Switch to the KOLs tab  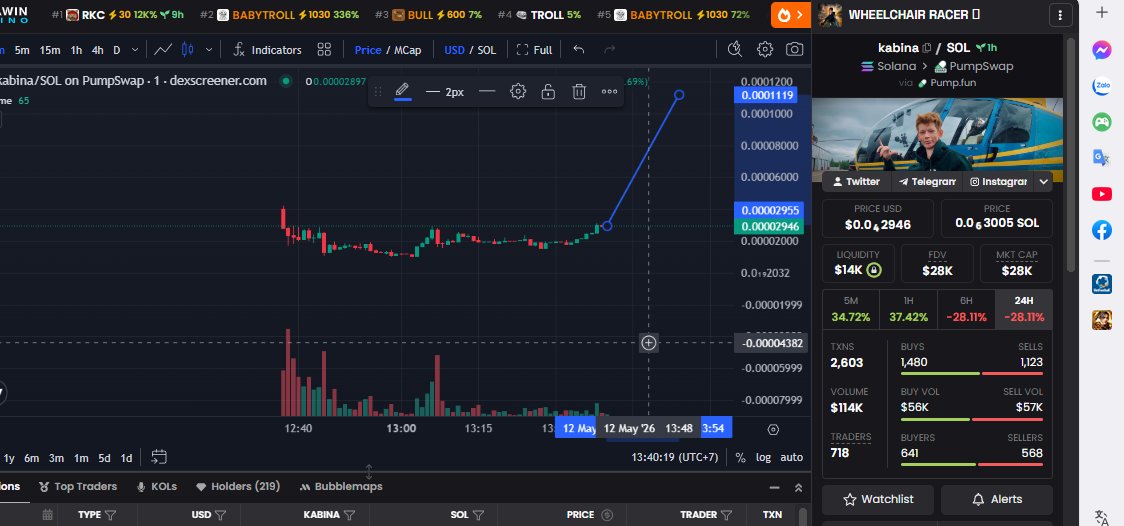(156, 486)
